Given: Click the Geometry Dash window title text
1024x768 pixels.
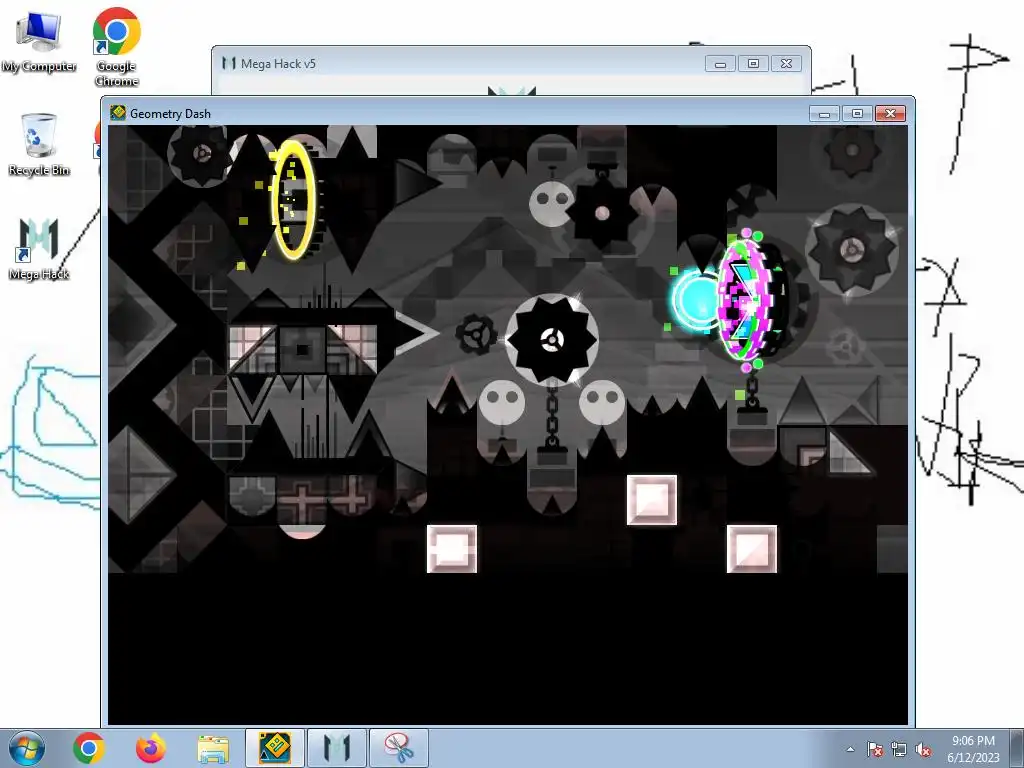Looking at the screenshot, I should tap(170, 114).
